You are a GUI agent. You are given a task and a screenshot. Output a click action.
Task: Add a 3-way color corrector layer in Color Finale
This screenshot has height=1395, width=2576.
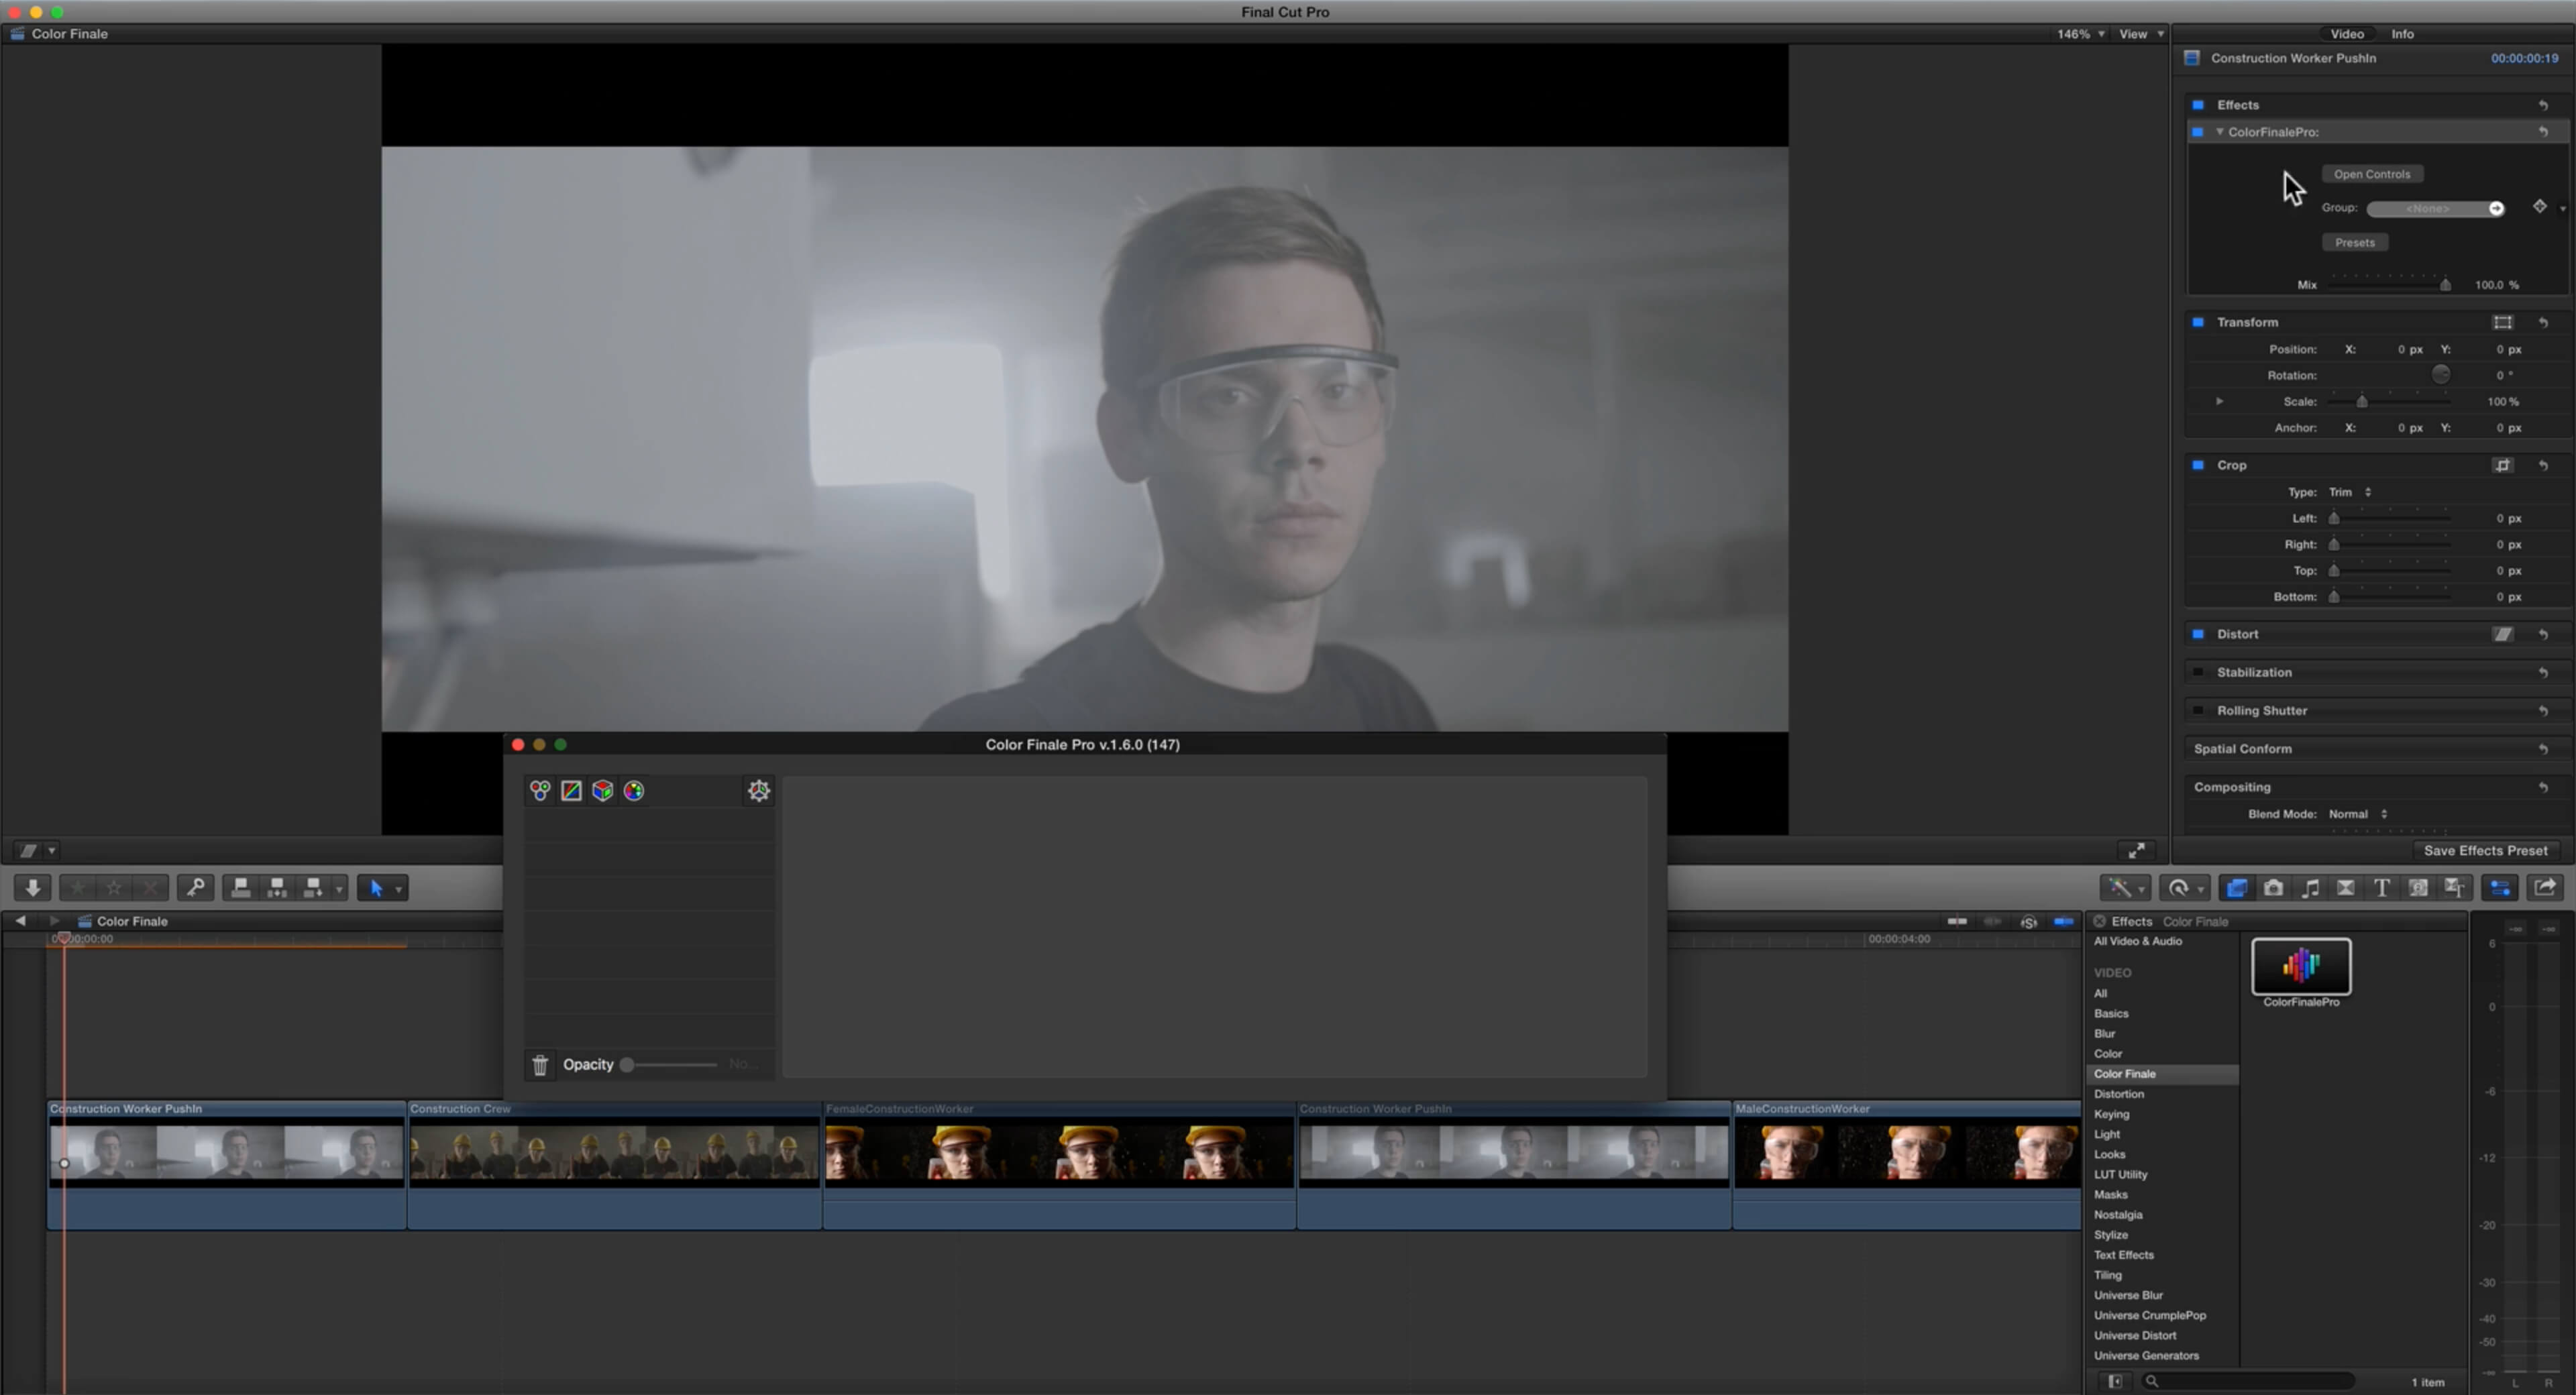point(540,791)
